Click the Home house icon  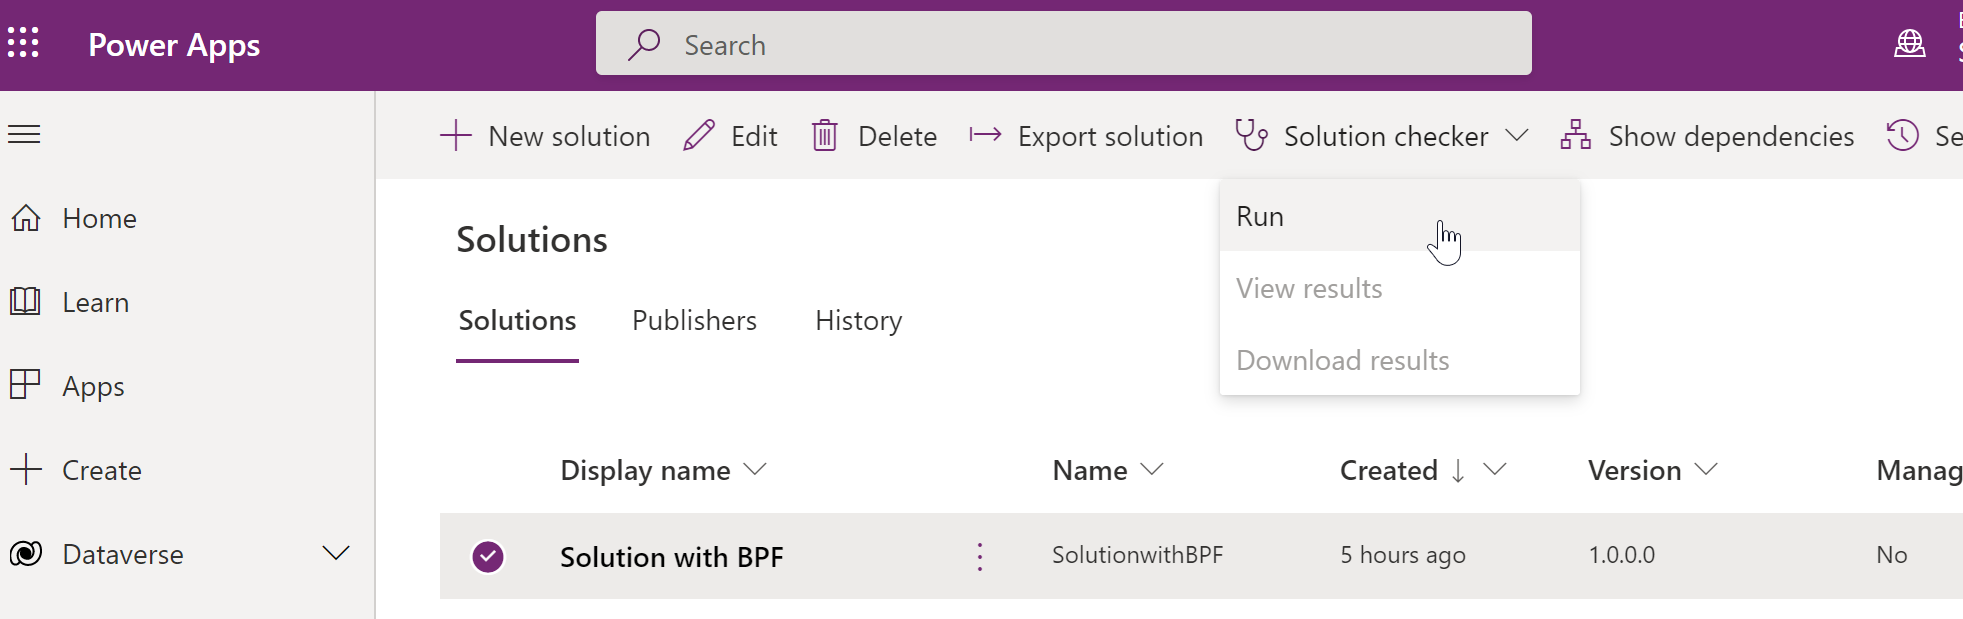click(26, 218)
